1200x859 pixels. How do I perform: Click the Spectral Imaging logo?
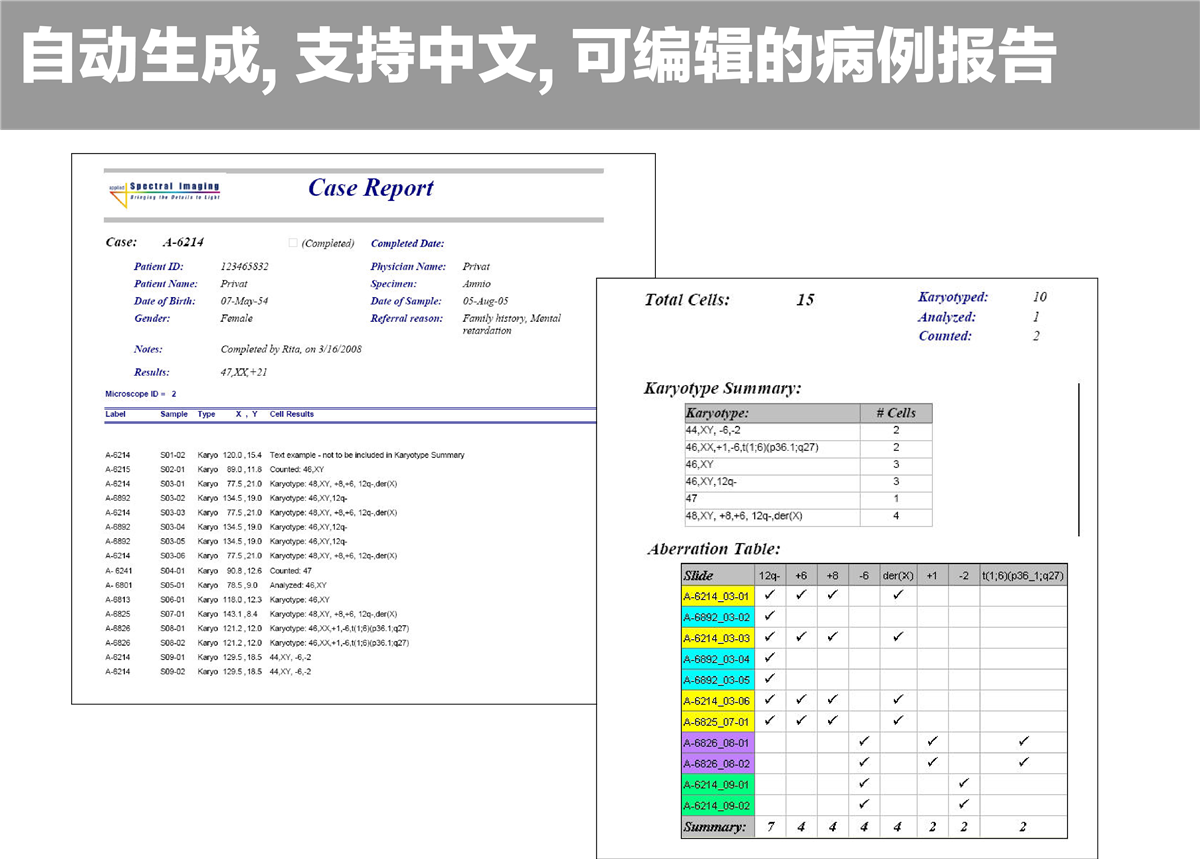163,192
